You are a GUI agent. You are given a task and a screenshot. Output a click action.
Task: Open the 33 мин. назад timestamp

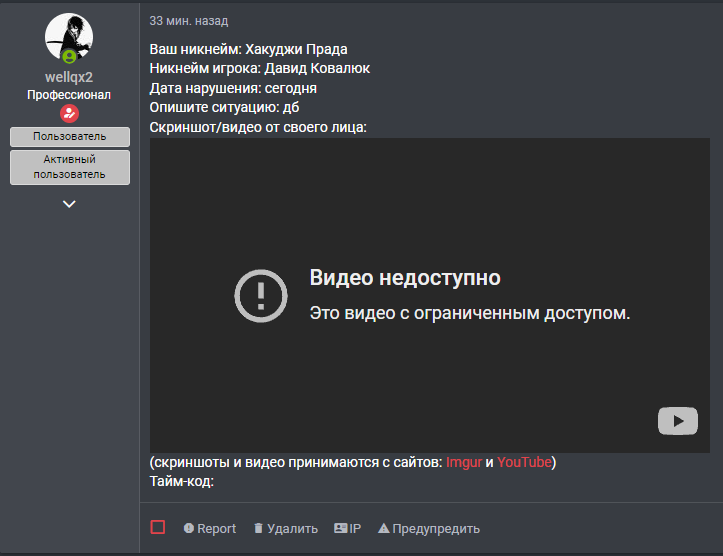tap(189, 21)
